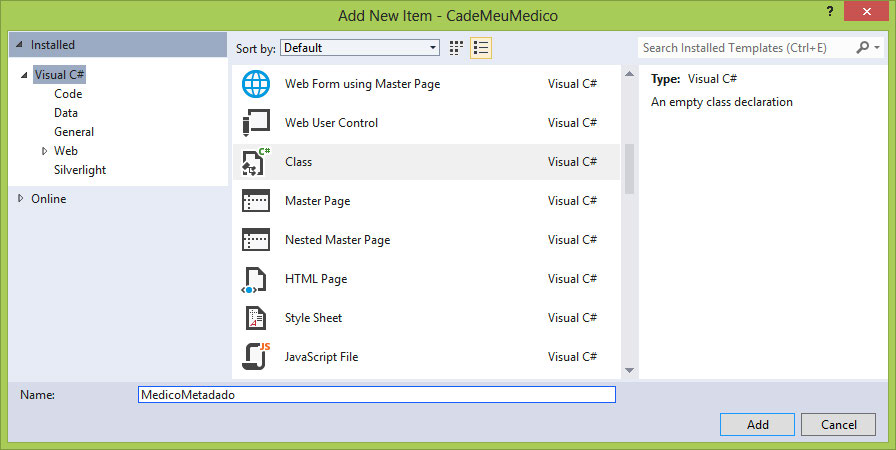Open the Sort by Default dropdown

tap(360, 47)
